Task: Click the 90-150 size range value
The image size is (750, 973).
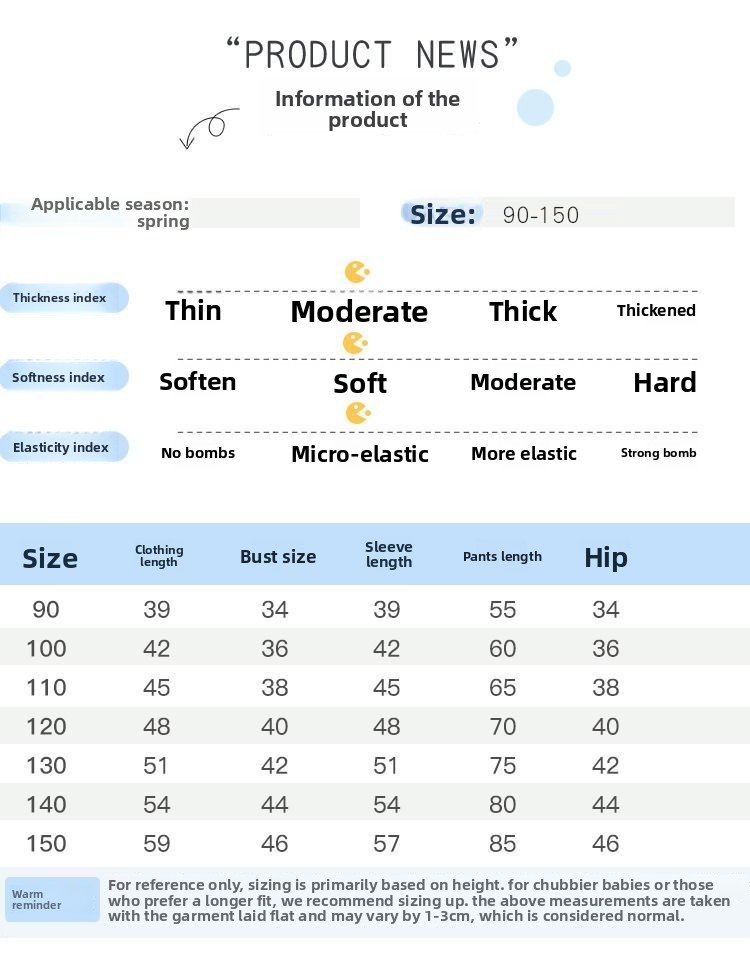Action: (541, 214)
